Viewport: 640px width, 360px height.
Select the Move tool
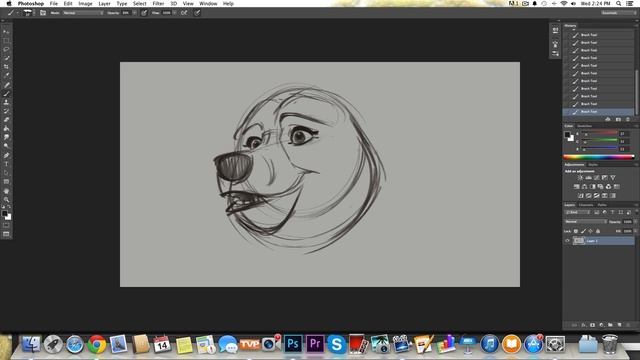[7, 32]
